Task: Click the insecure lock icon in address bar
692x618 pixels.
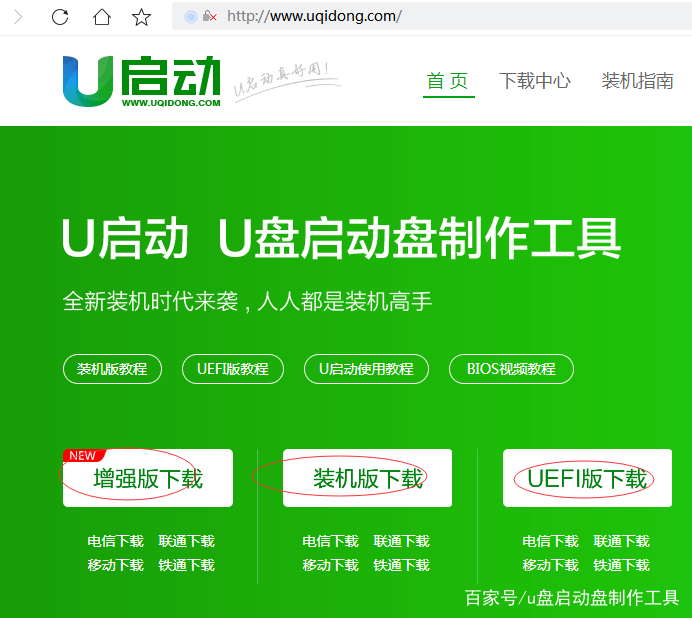Action: tap(209, 17)
